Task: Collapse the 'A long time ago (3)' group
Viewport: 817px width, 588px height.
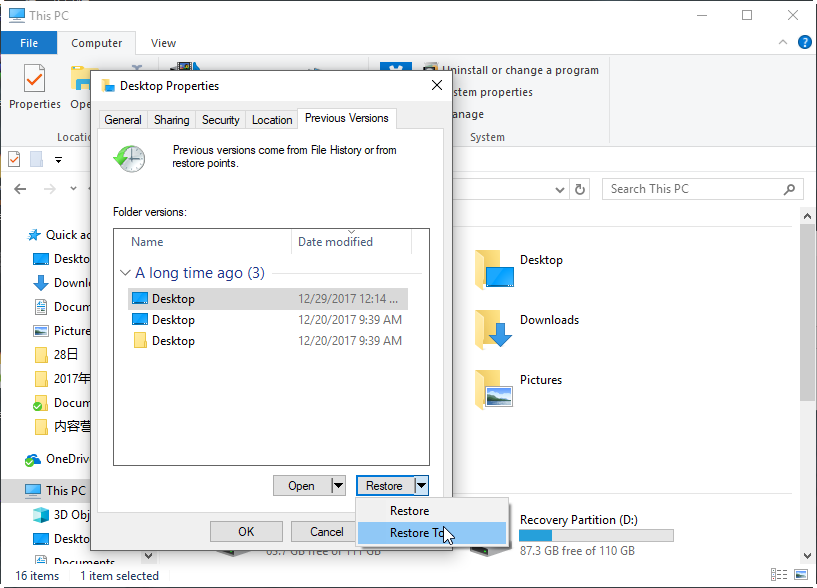Action: (125, 273)
